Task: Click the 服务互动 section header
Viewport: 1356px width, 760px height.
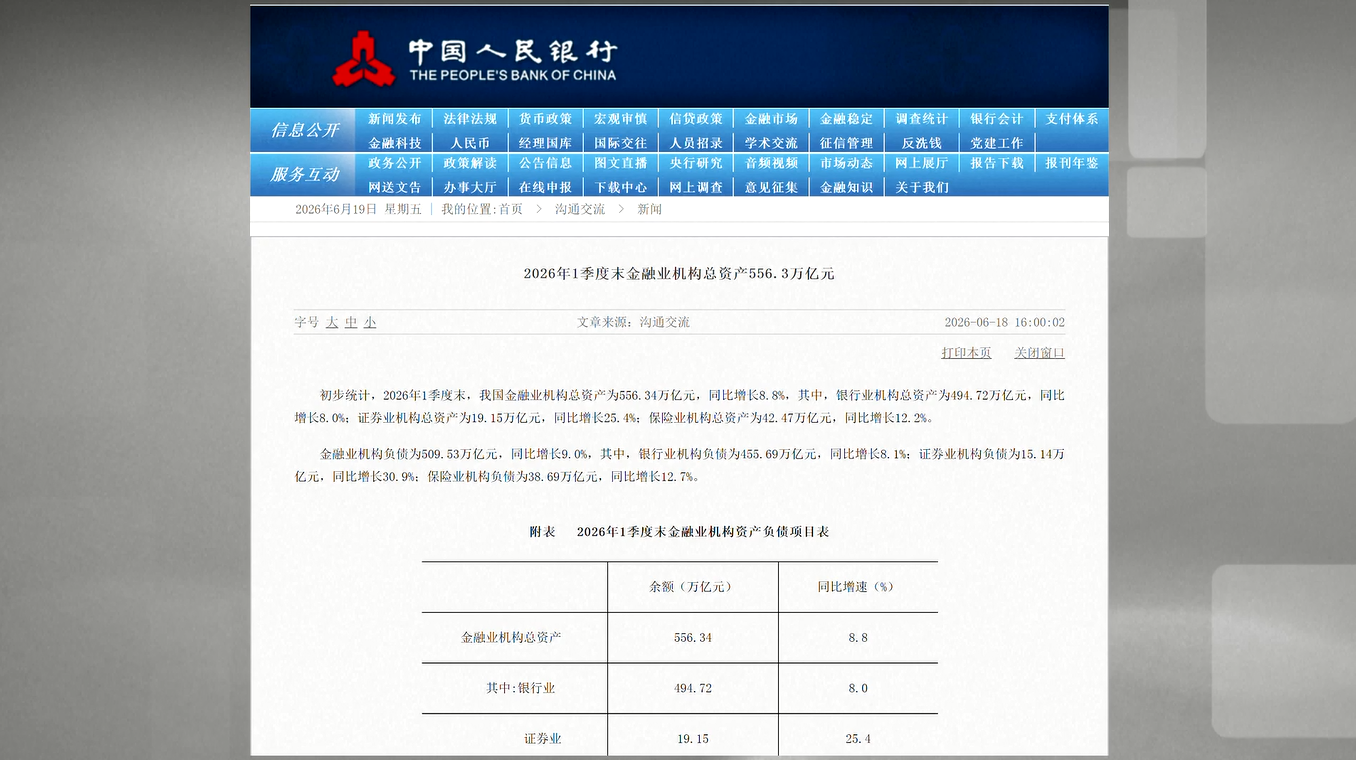Action: tap(304, 174)
